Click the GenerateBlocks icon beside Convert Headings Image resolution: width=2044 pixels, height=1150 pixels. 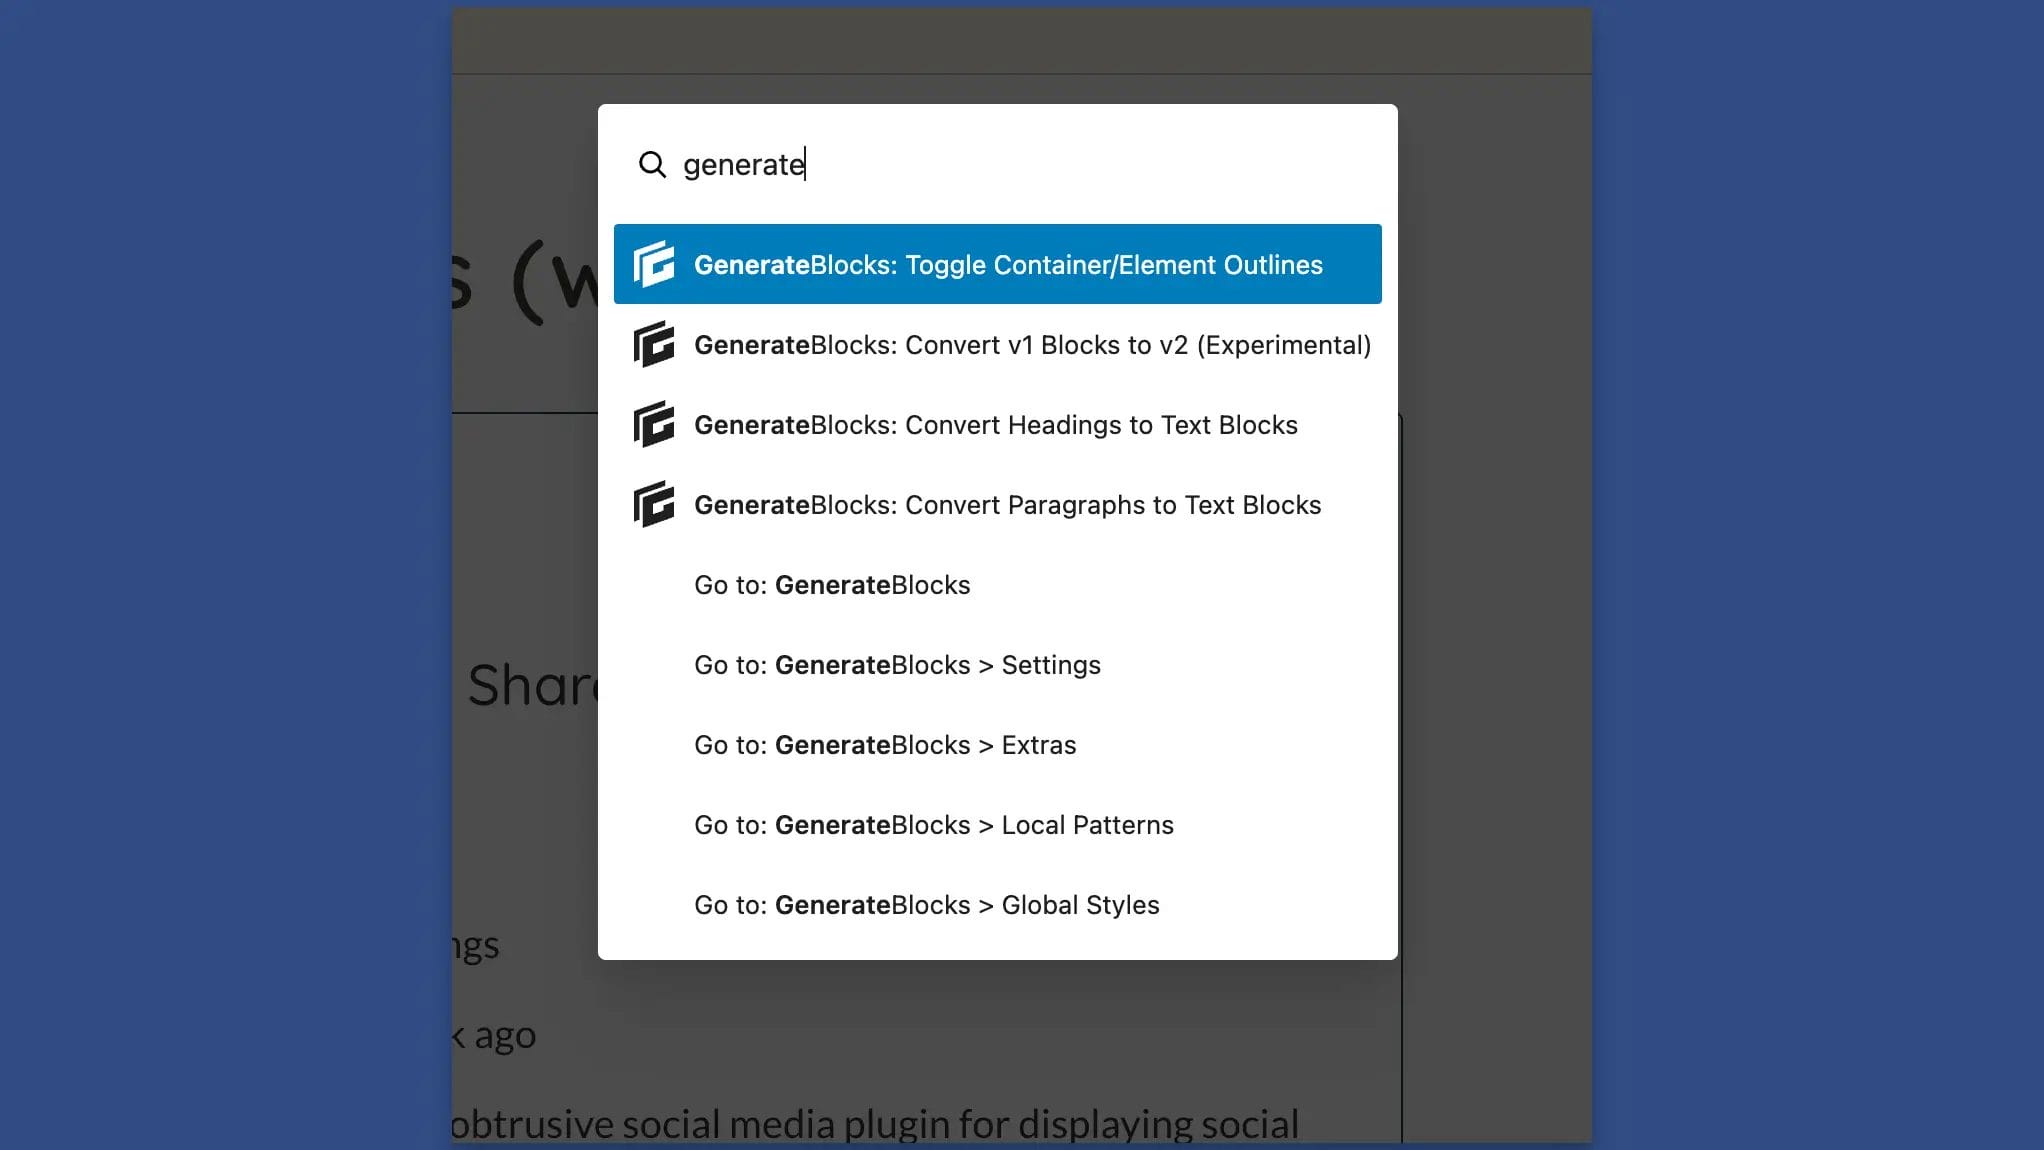pos(654,424)
